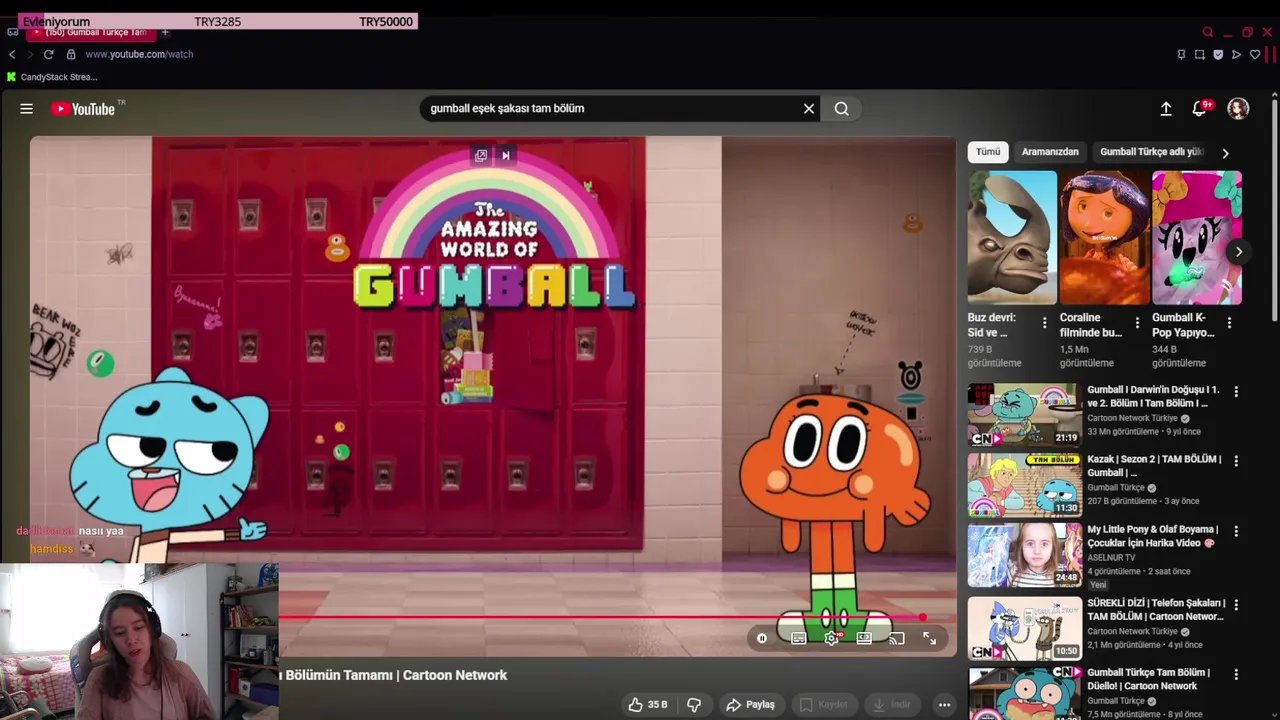Open options for SÜREKLİ DİZİ video
1280x720 pixels.
[1236, 606]
